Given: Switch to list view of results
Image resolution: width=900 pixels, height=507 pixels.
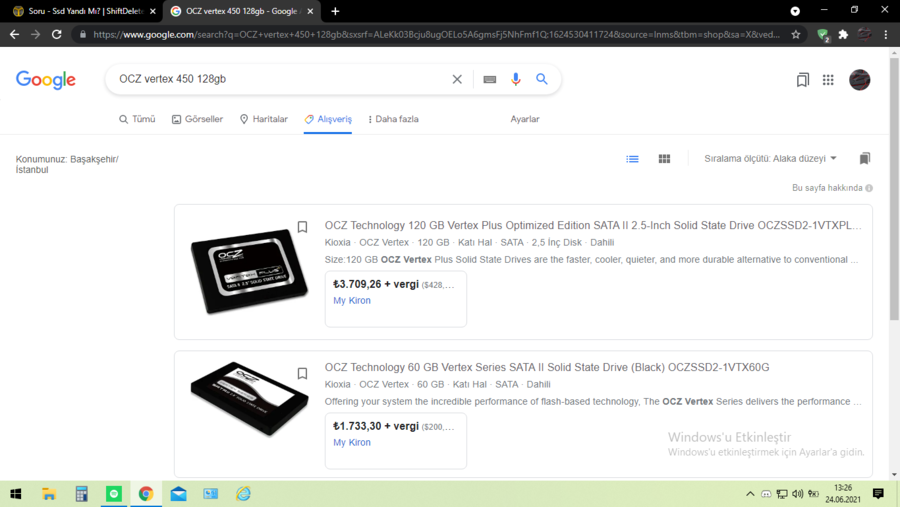Looking at the screenshot, I should pyautogui.click(x=632, y=159).
